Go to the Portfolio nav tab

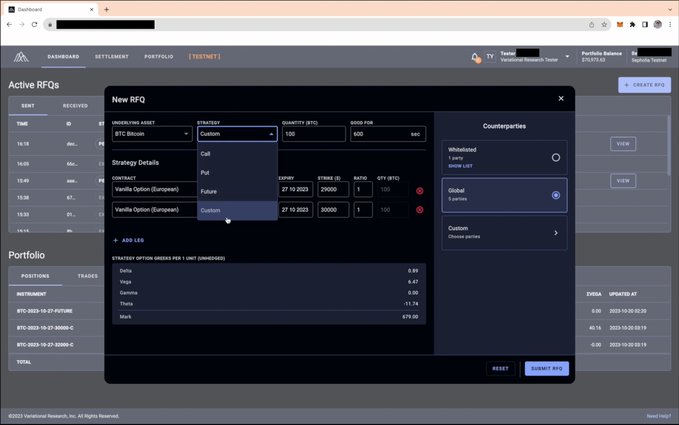[158, 57]
